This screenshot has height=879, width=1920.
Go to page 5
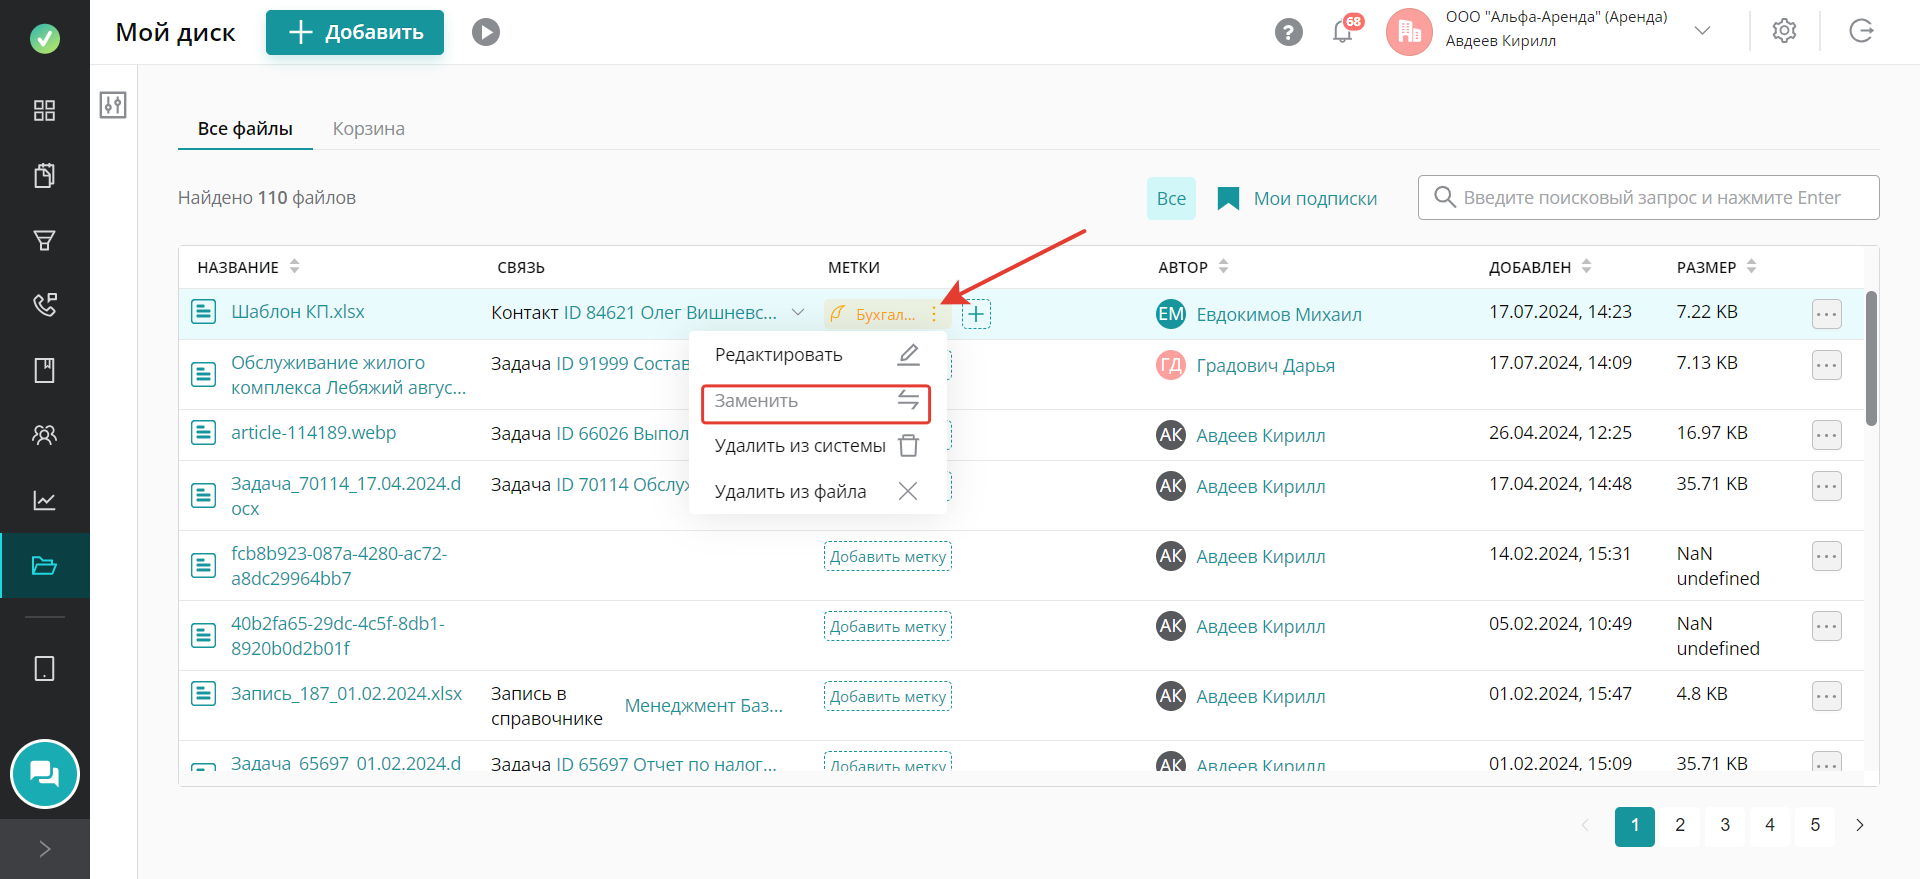point(1815,825)
